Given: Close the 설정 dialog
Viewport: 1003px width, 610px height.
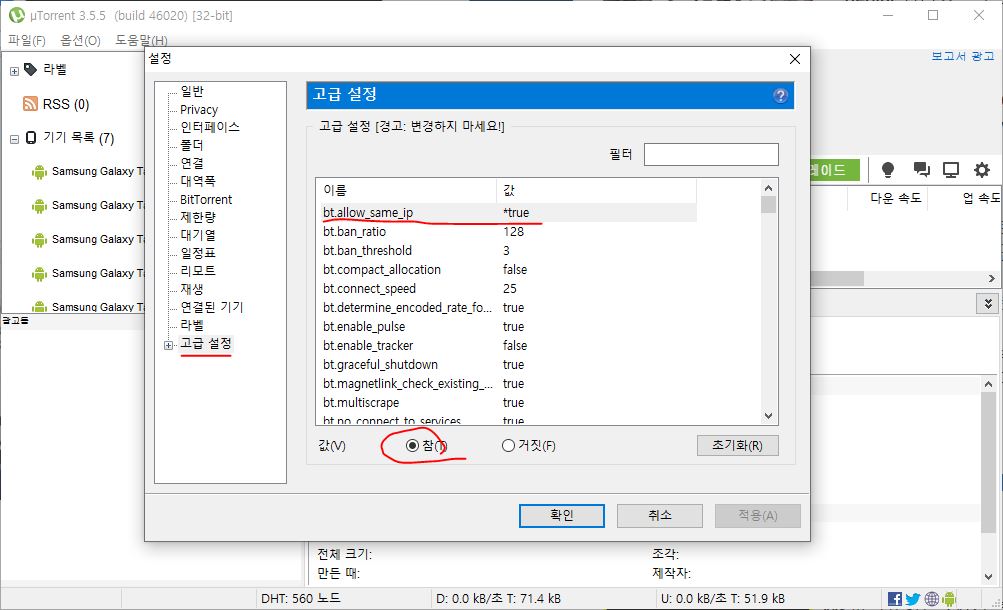Looking at the screenshot, I should (795, 59).
